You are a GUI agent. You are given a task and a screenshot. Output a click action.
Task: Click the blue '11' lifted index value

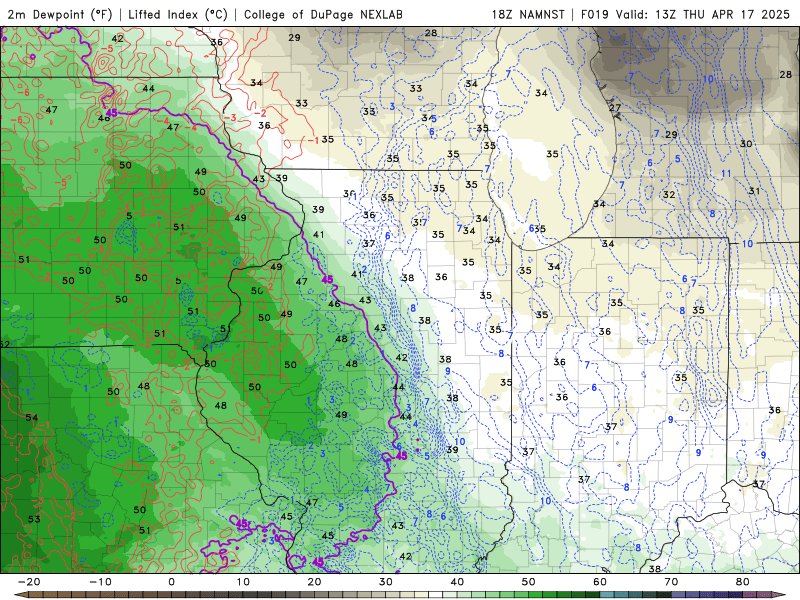point(726,173)
